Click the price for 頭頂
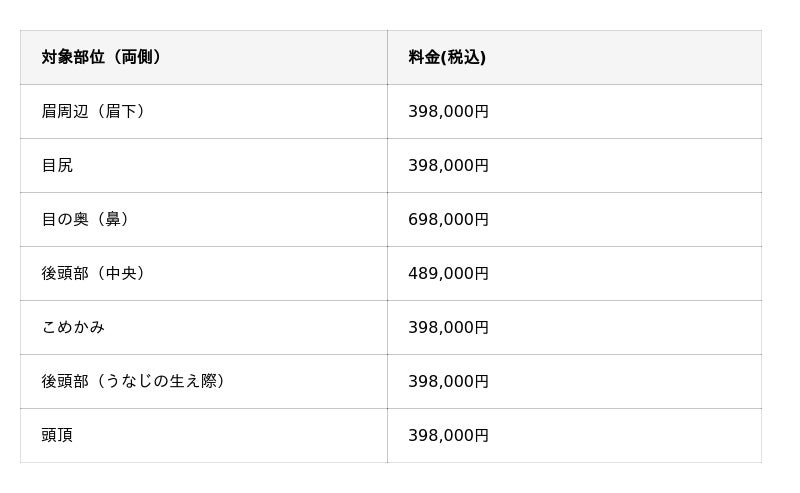The image size is (800, 493). [448, 435]
